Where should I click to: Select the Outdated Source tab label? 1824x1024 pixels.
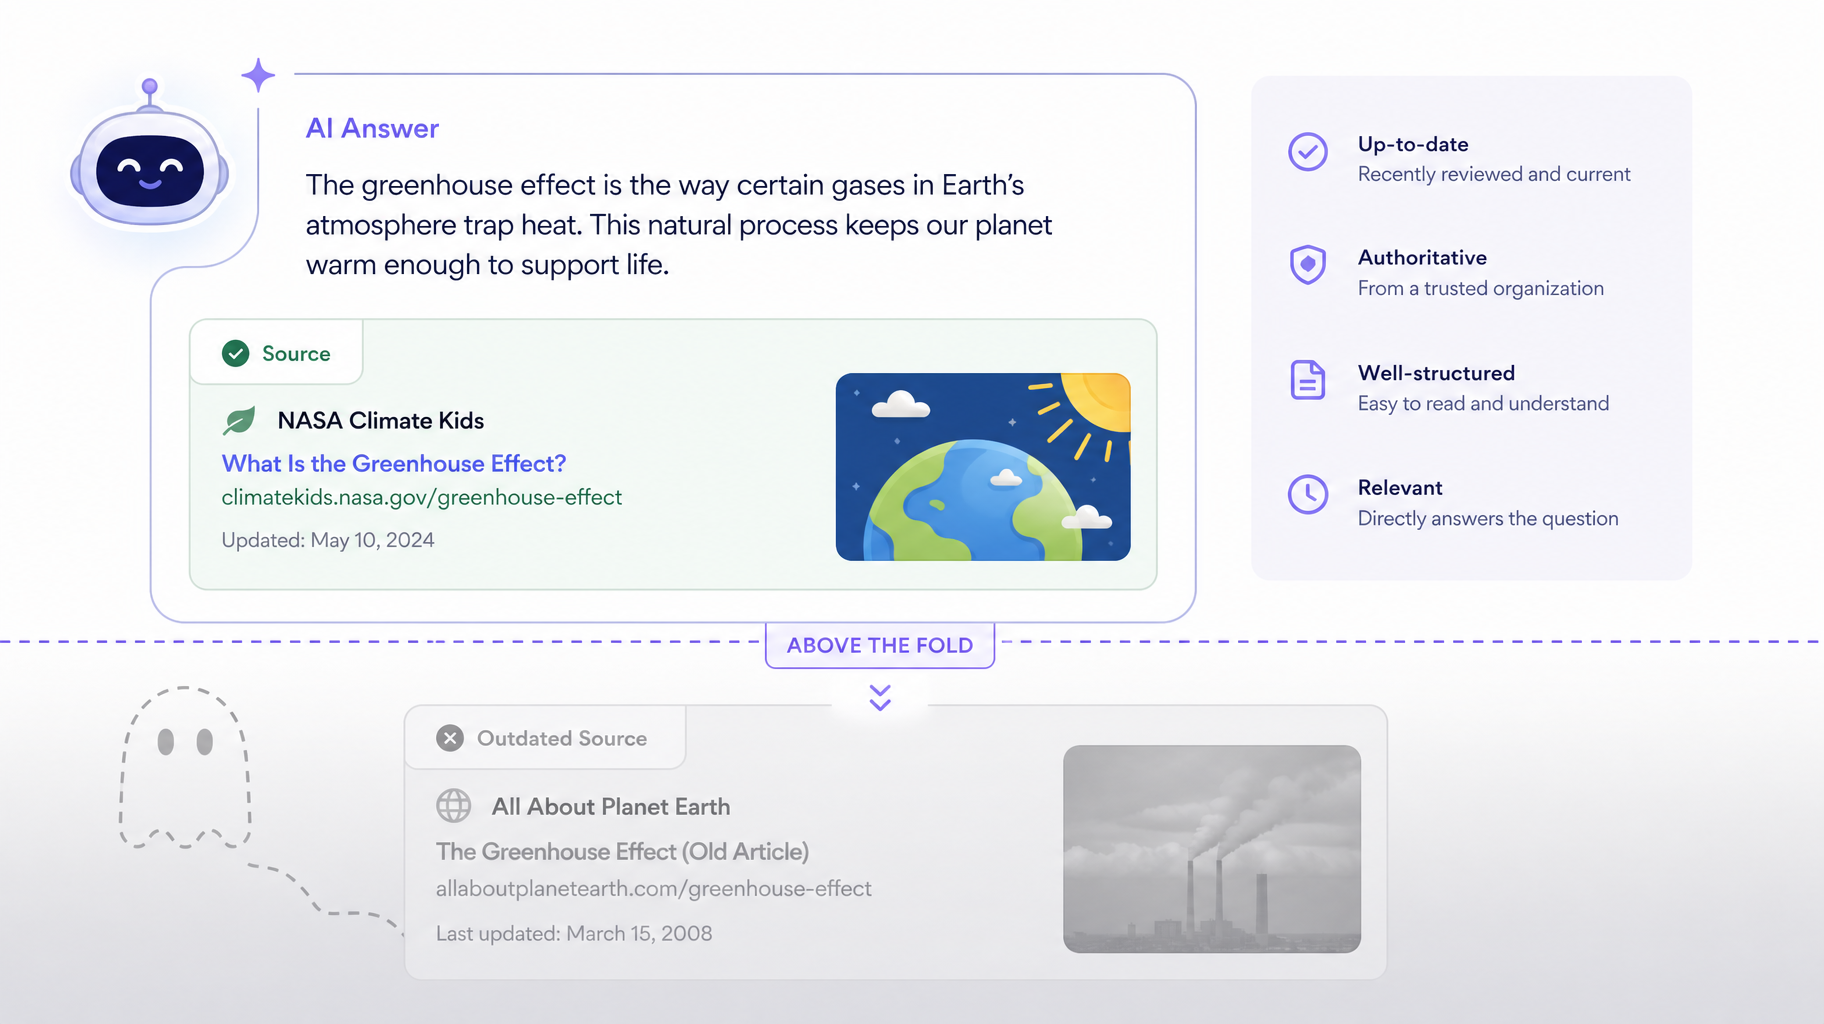562,738
